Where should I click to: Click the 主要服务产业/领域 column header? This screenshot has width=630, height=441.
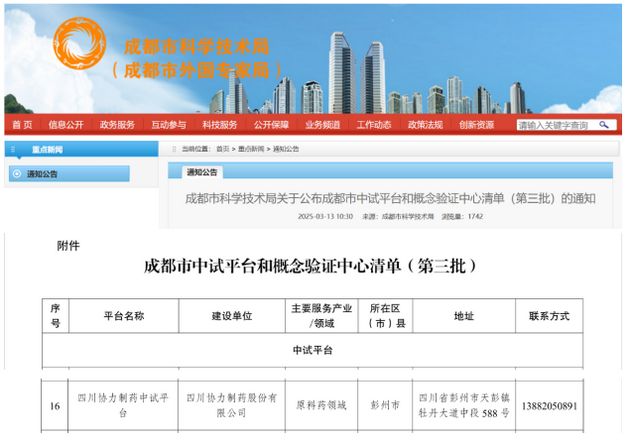[x=321, y=316]
